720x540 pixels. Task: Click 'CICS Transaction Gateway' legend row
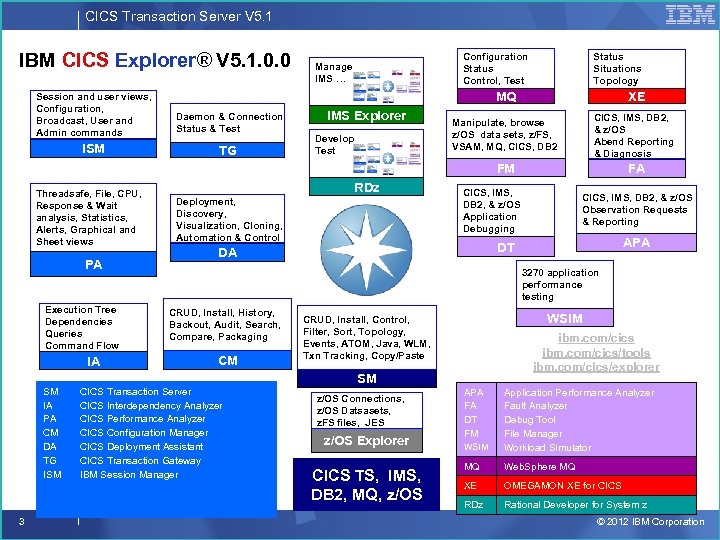122,461
